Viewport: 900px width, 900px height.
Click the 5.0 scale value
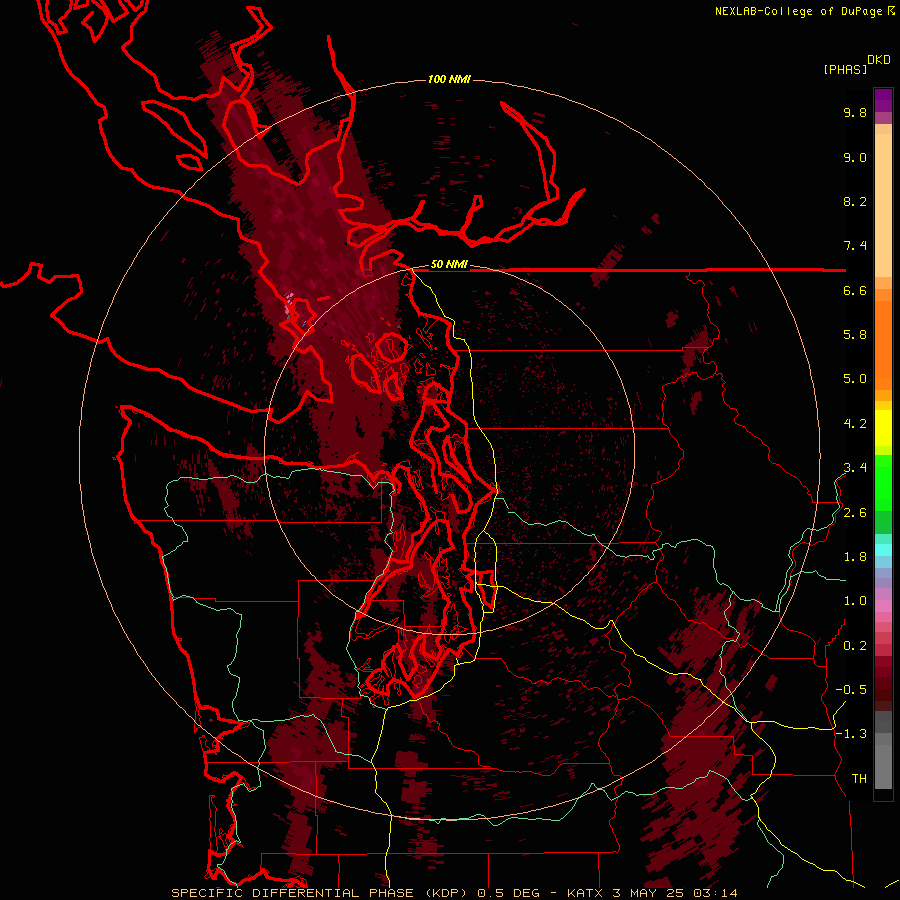[855, 379]
